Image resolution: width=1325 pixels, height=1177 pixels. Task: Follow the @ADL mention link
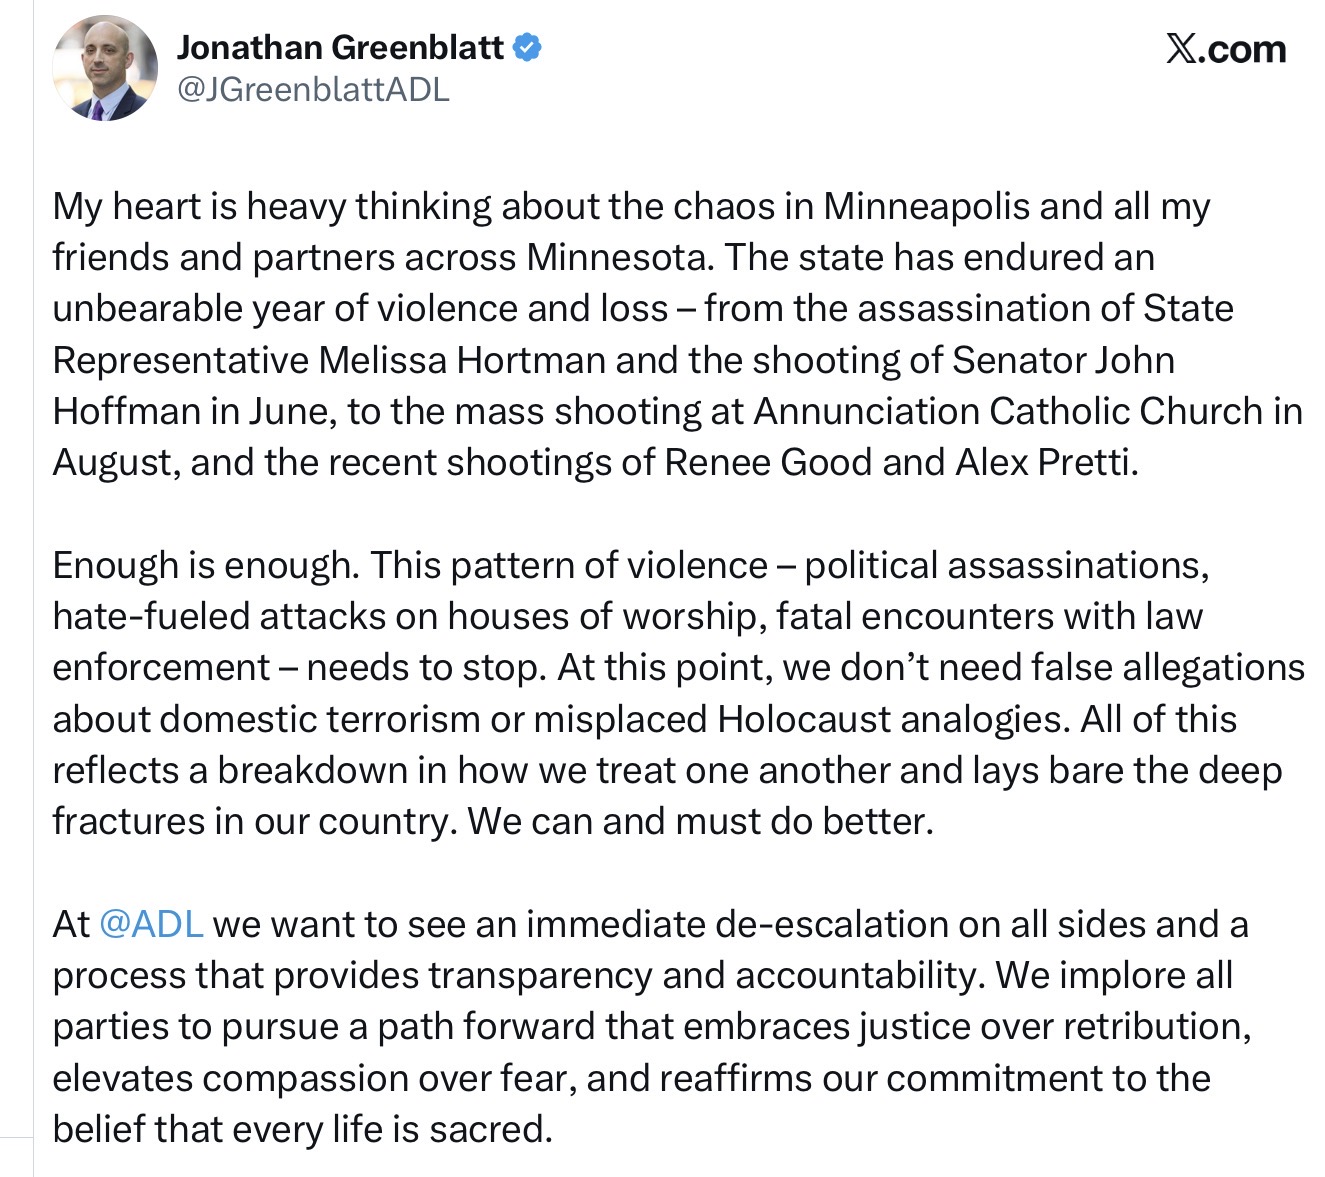click(x=152, y=924)
